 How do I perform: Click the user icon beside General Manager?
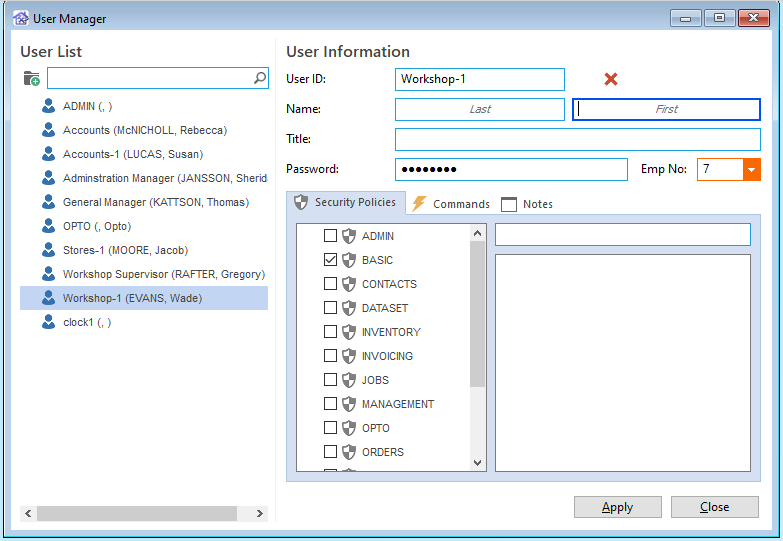(48, 202)
